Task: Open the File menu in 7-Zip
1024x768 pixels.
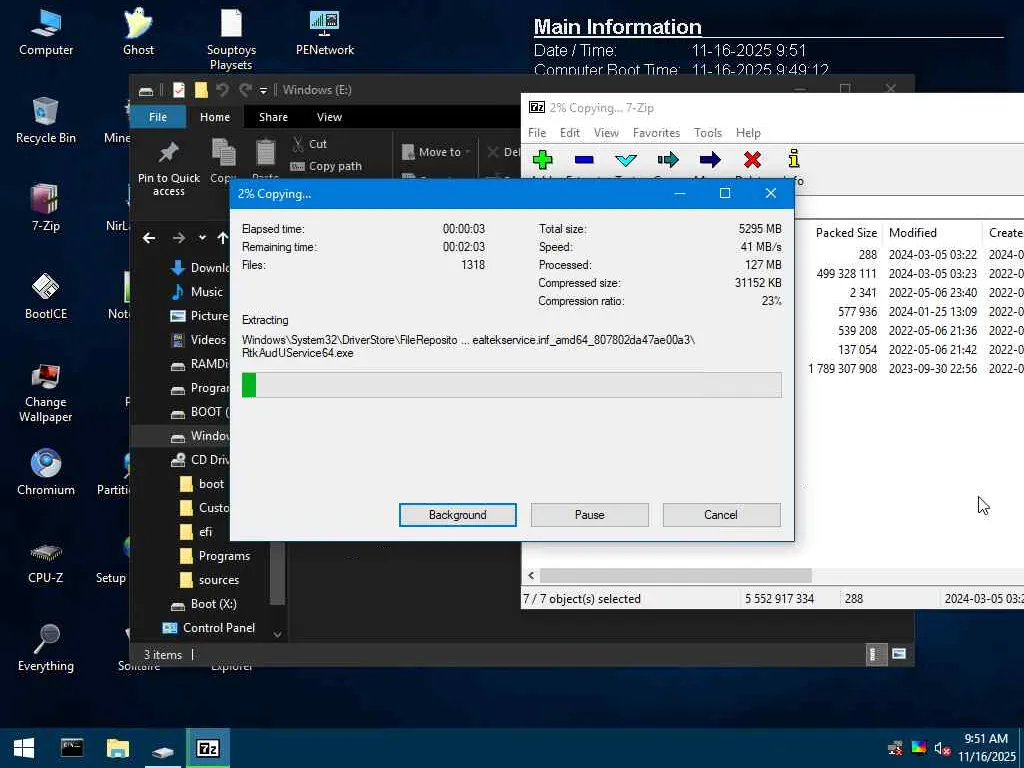Action: 537,133
